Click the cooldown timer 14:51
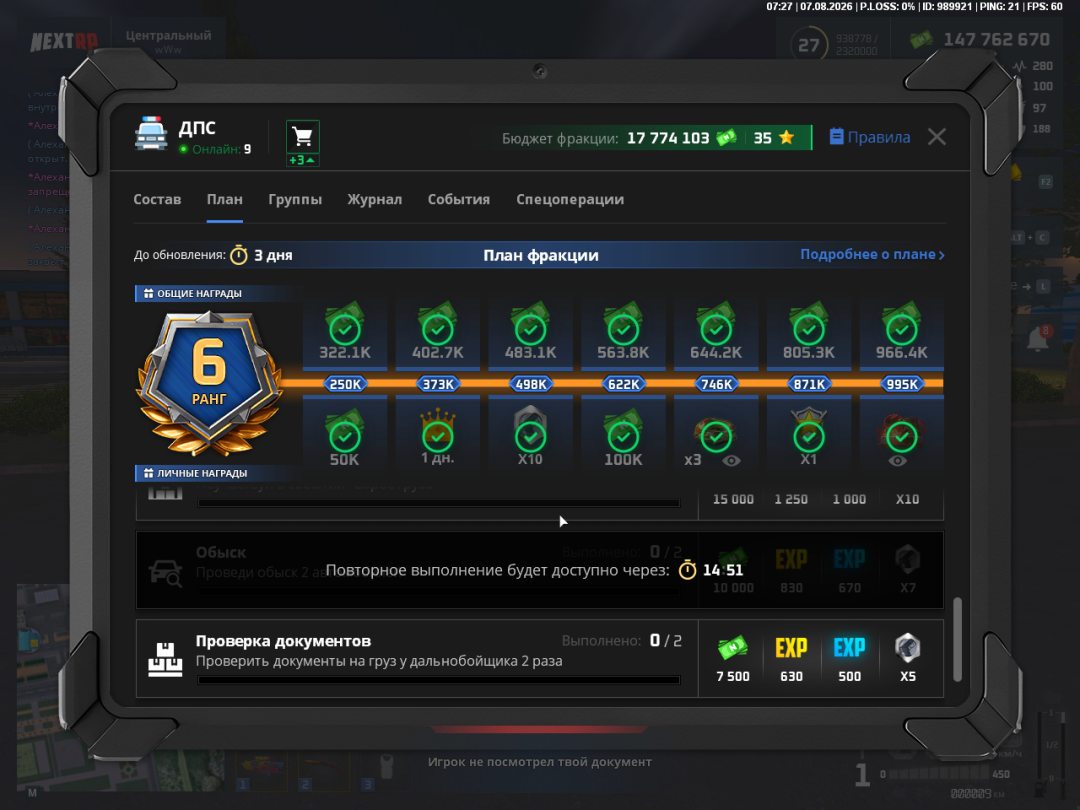This screenshot has width=1080, height=810. point(711,570)
